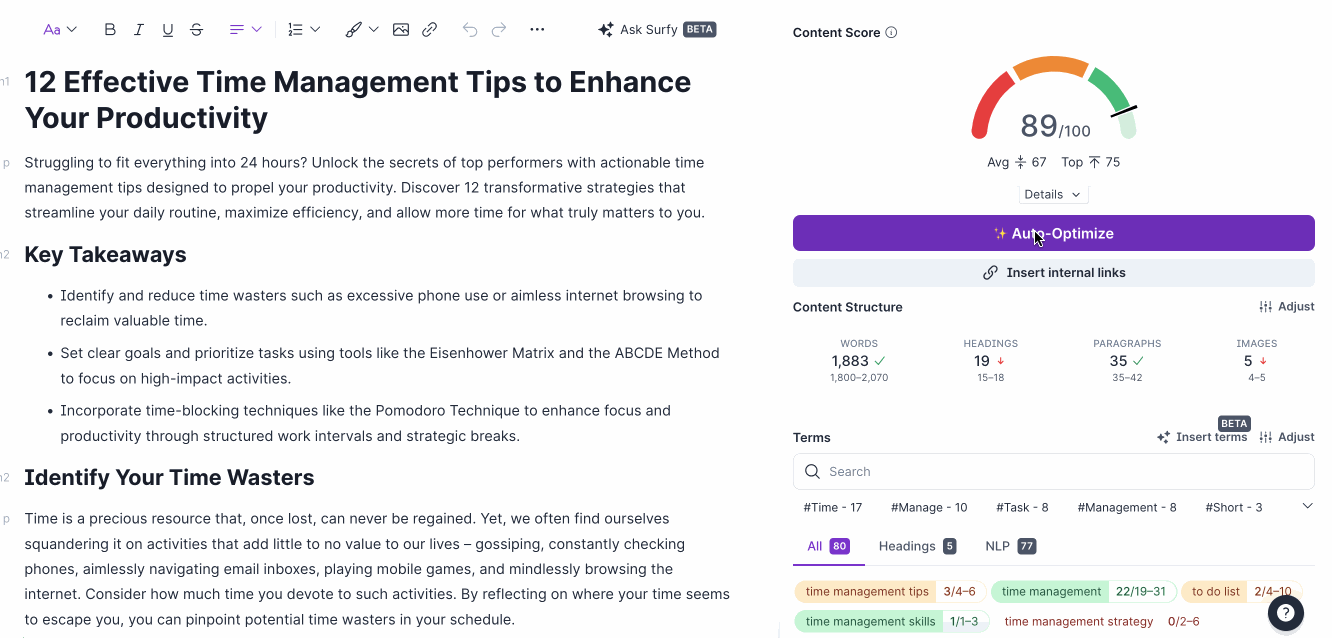Click the Insert internal links button
The height and width of the screenshot is (638, 1332).
(1053, 272)
